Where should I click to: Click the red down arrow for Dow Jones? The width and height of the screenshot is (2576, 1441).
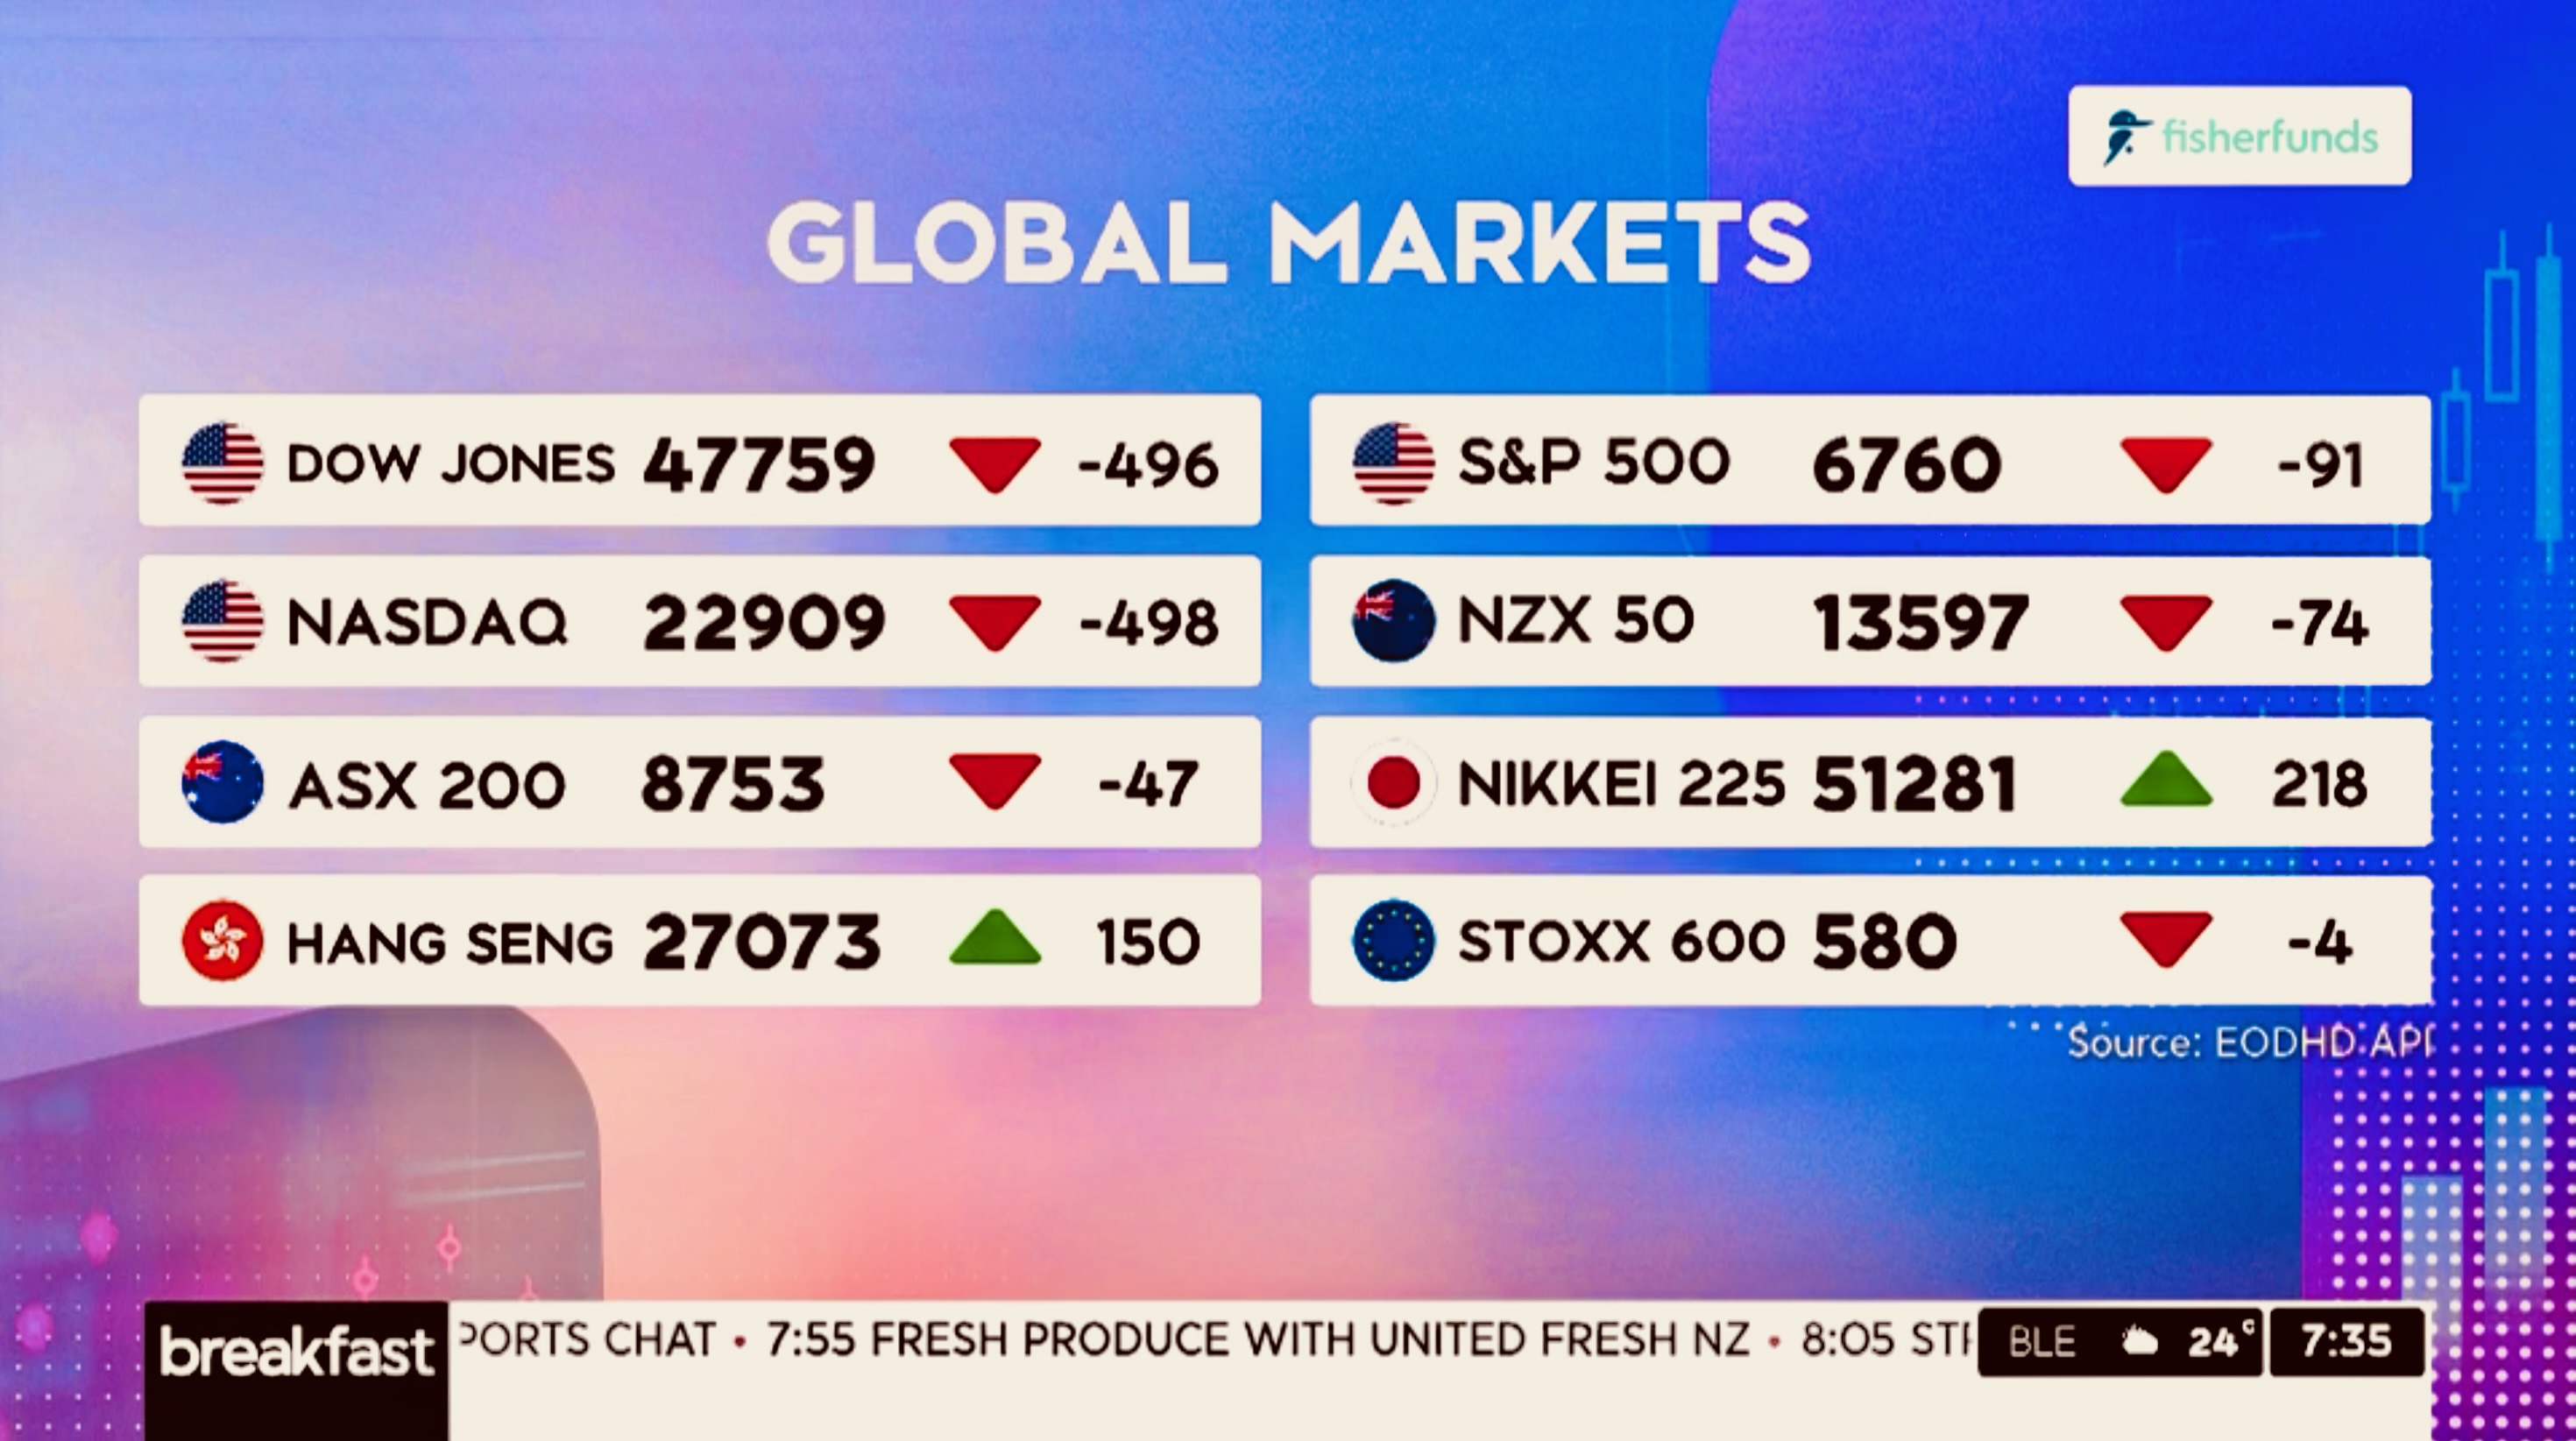coord(995,465)
